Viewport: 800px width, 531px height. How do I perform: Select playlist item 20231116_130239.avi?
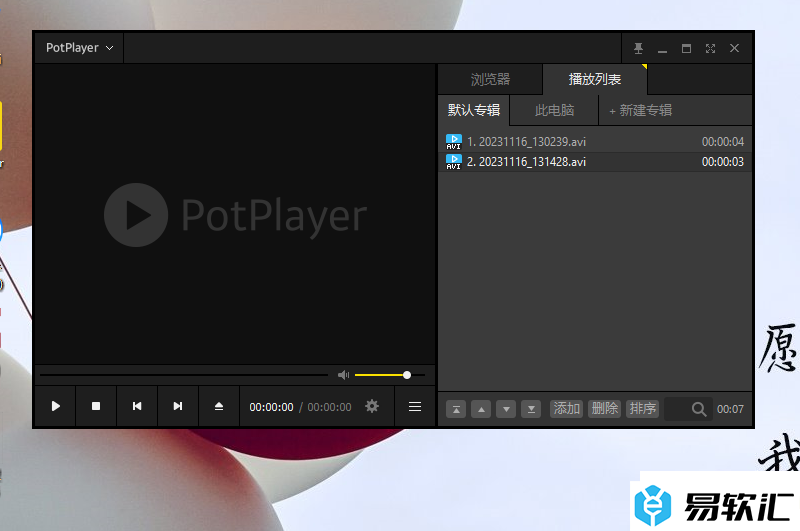pos(595,142)
